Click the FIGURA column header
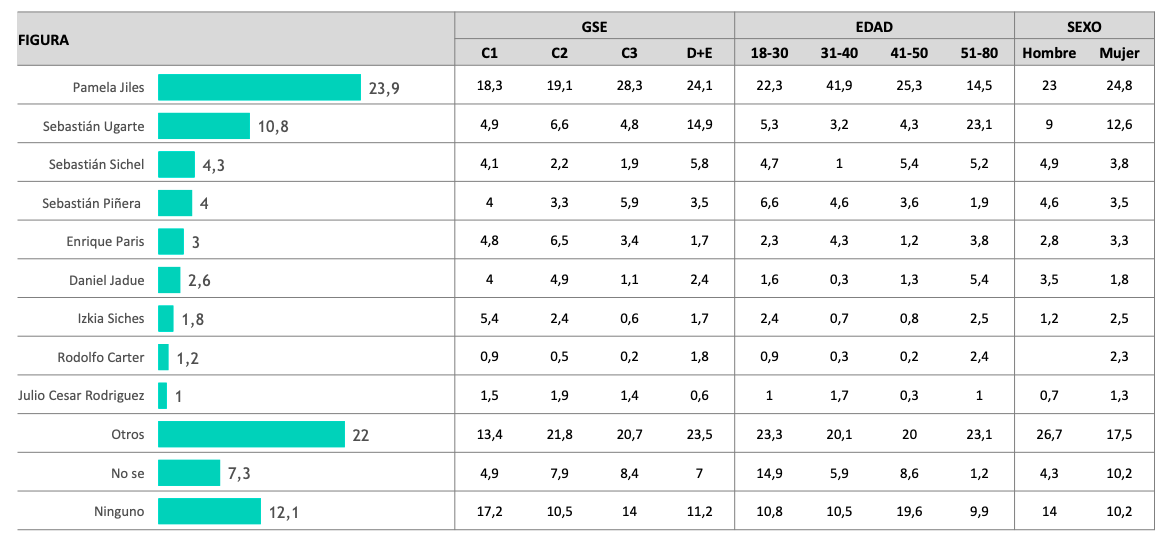 [x=44, y=40]
